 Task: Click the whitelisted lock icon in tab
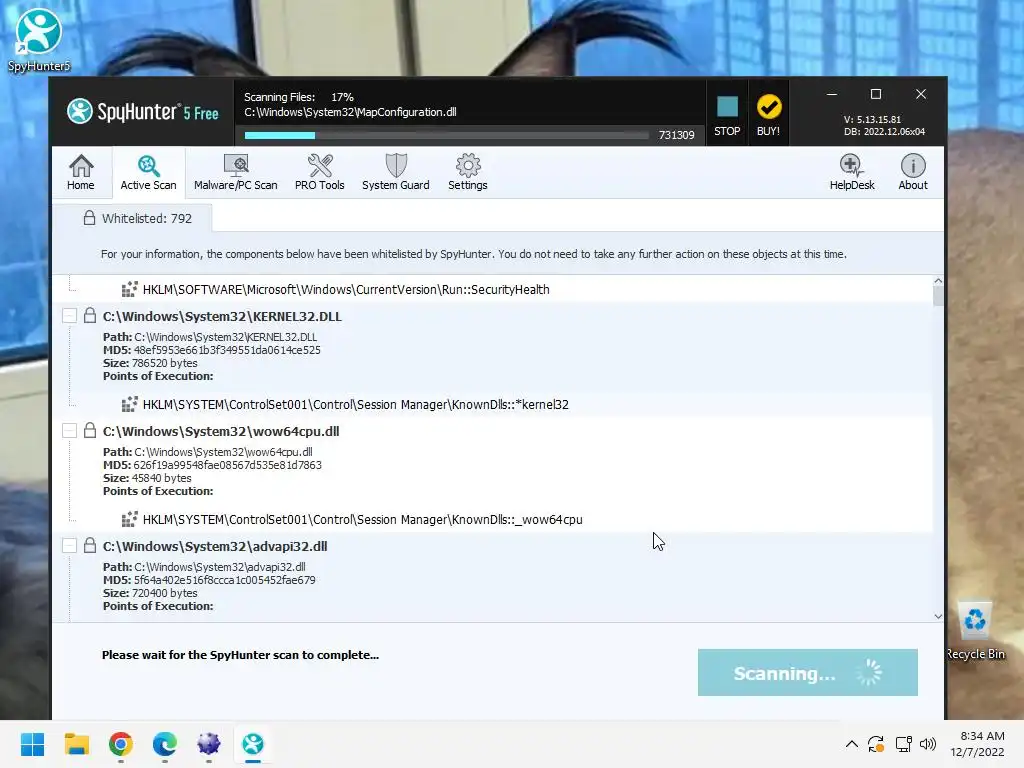[89, 218]
